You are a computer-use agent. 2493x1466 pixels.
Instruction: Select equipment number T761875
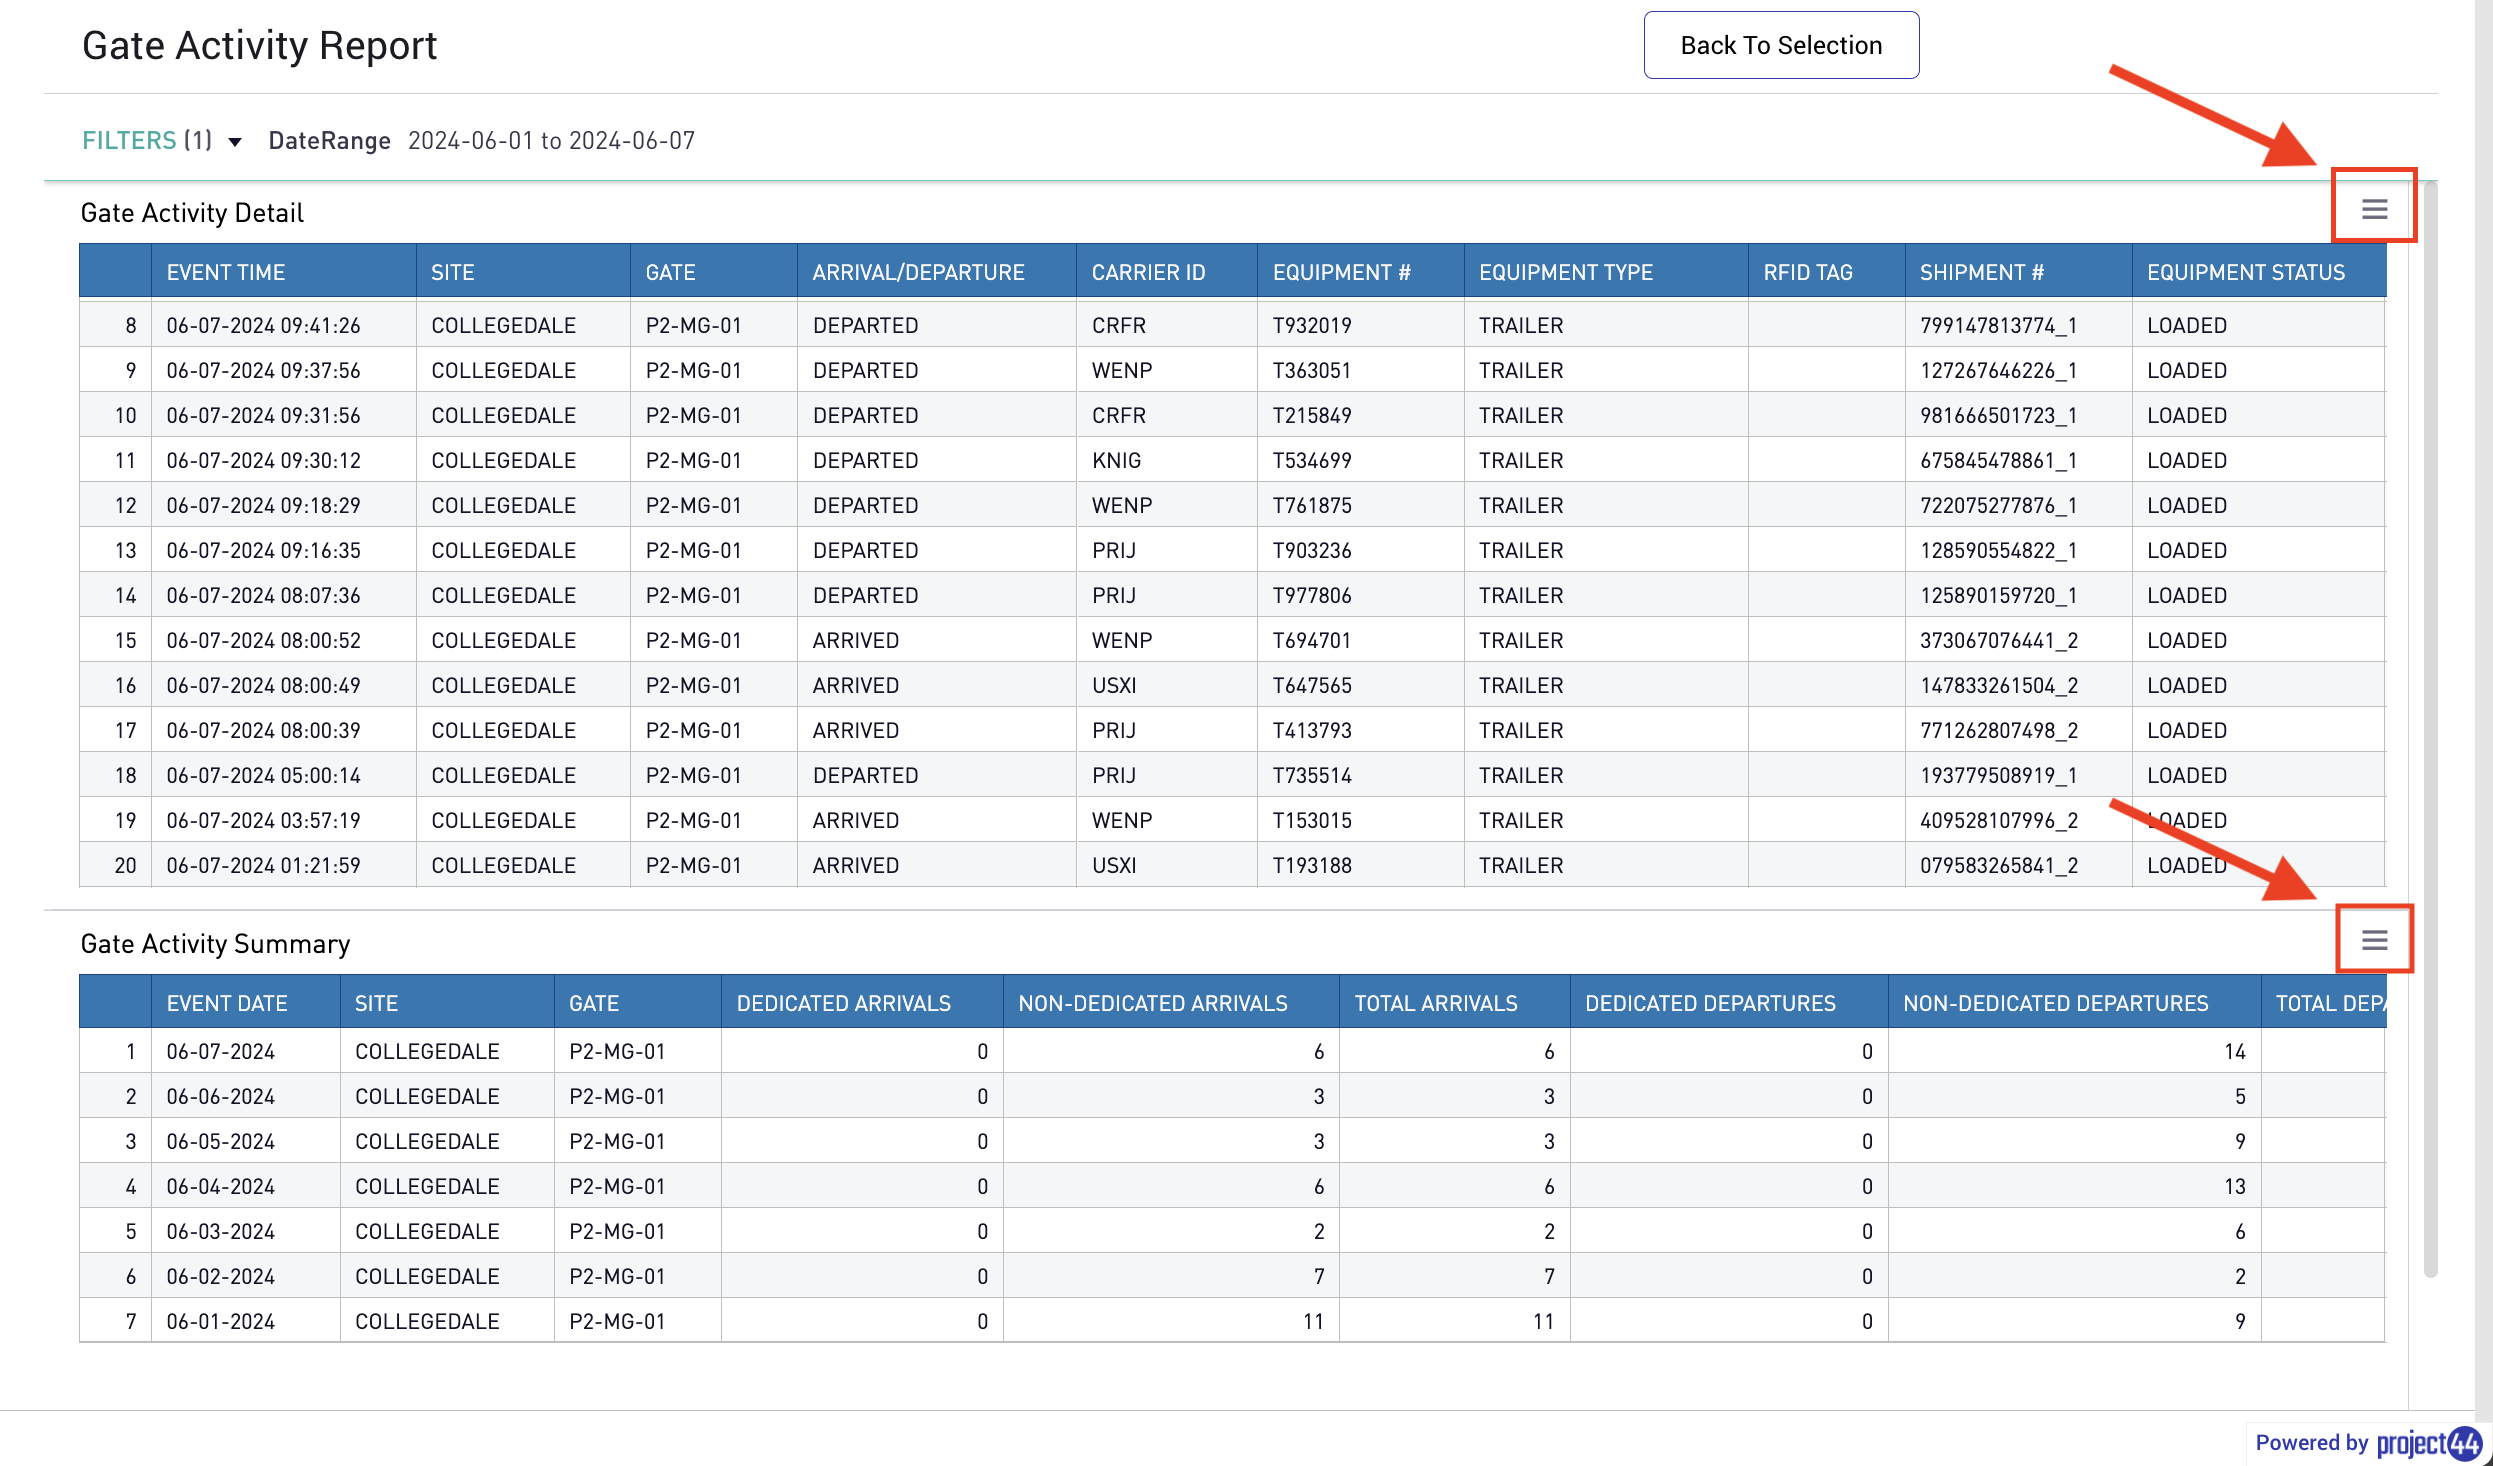pos(1311,505)
